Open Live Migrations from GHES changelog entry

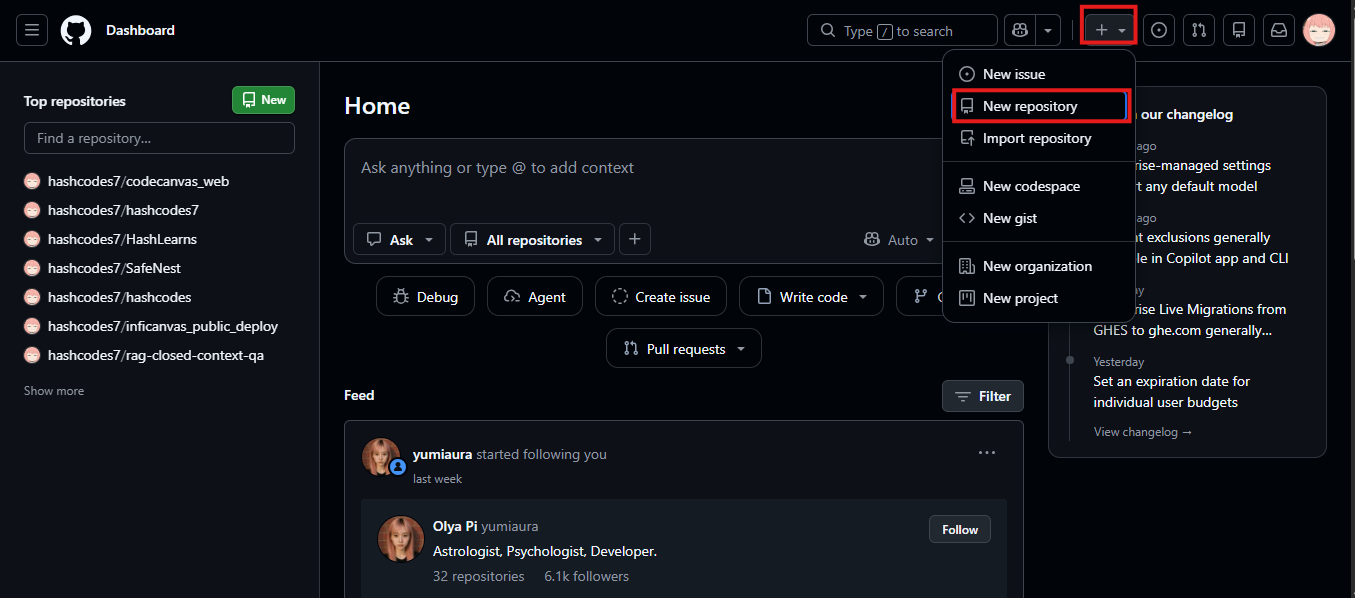click(x=1190, y=320)
